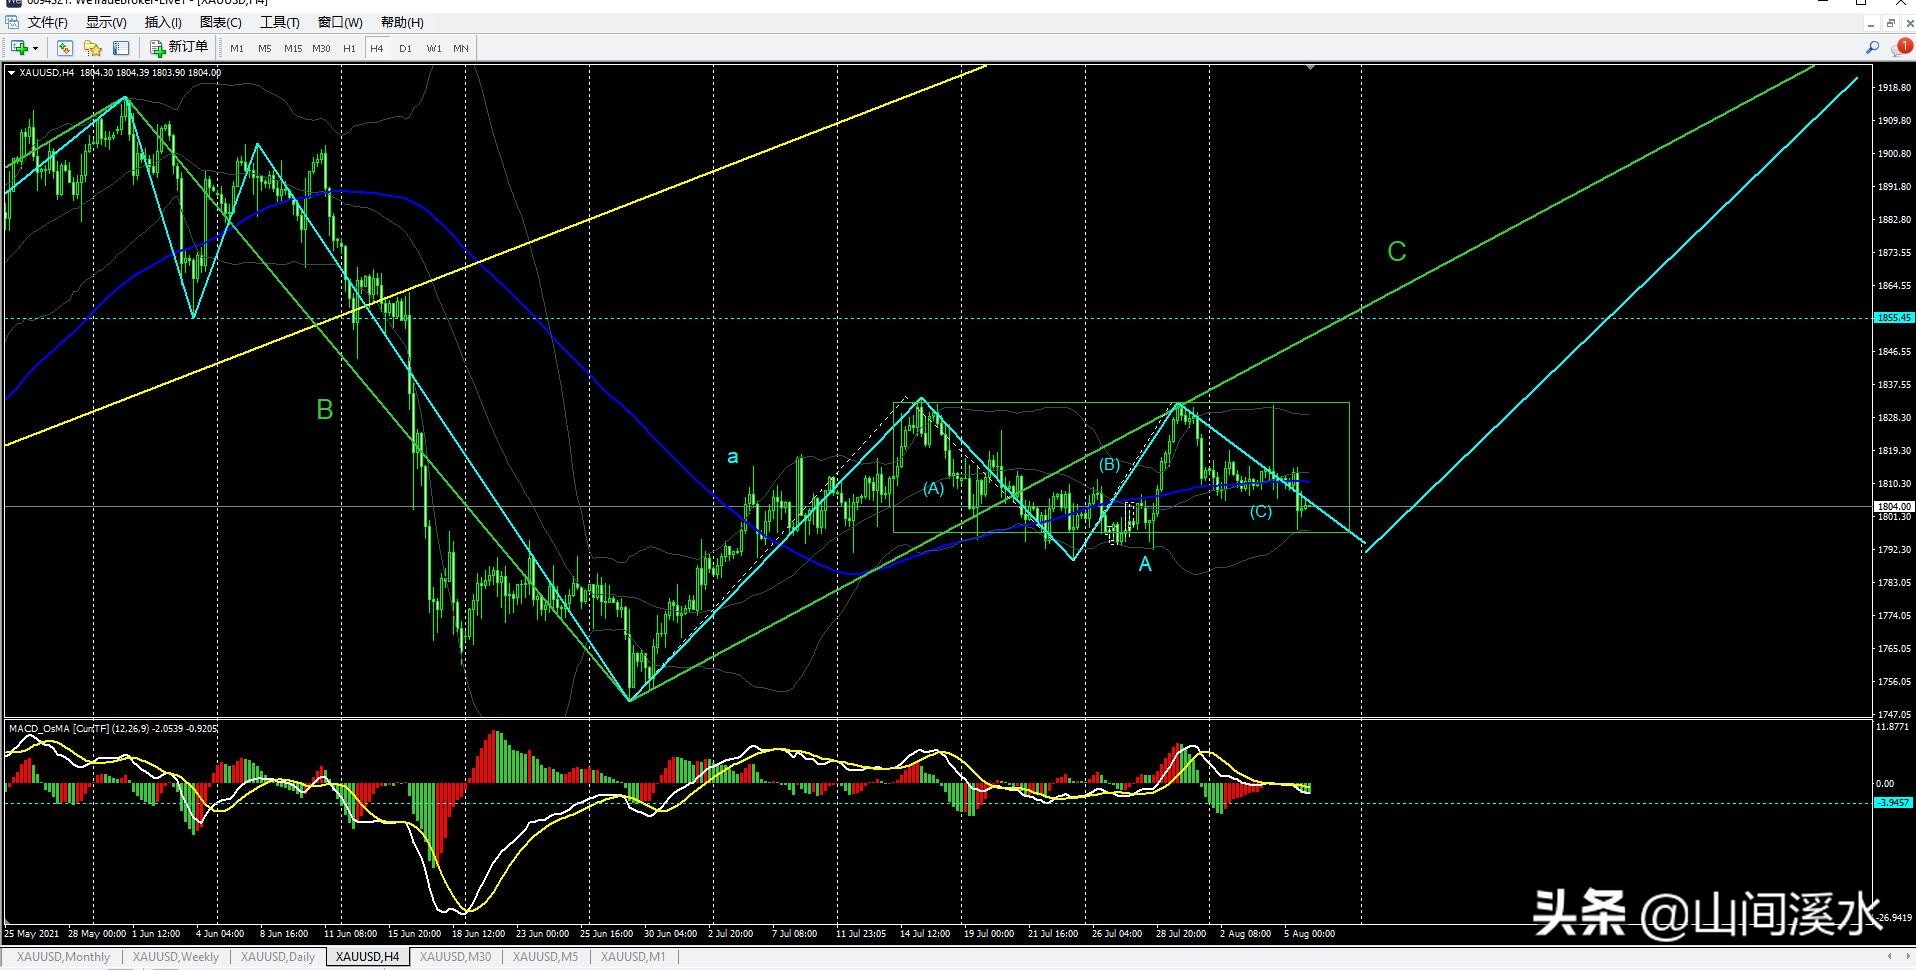This screenshot has height=970, width=1916.
Task: Select the active H4 timeframe button
Action: (377, 48)
